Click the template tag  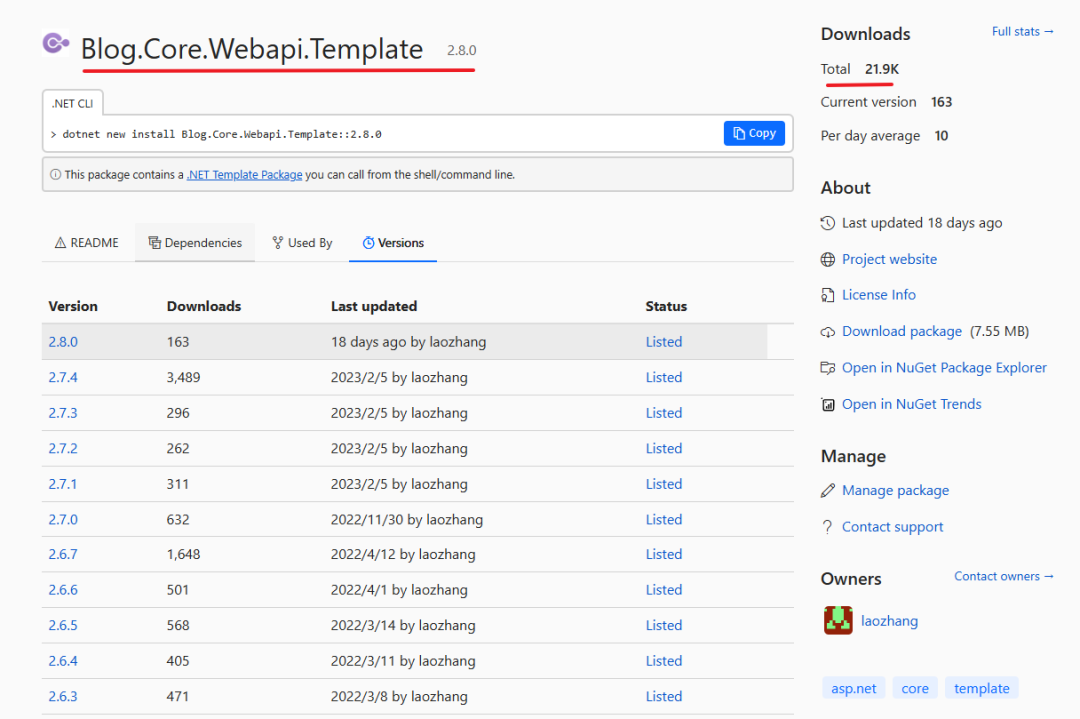[982, 688]
